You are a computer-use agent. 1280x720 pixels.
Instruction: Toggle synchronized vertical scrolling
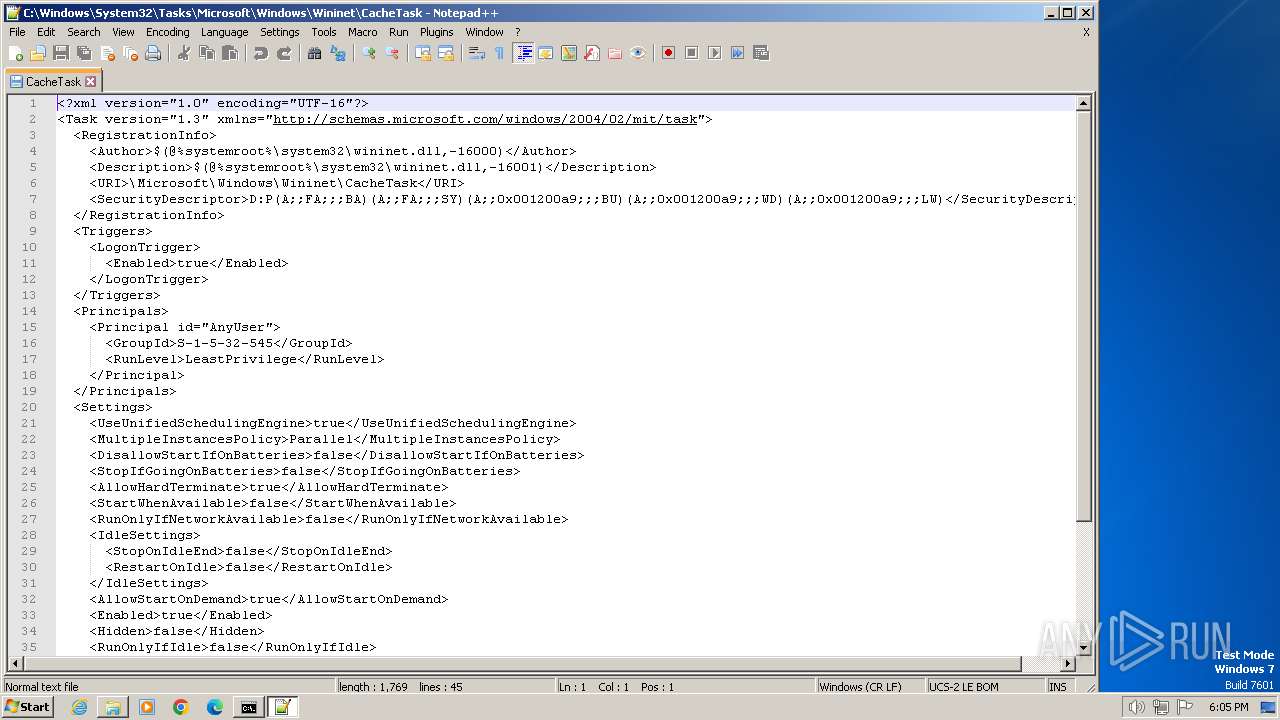(423, 53)
